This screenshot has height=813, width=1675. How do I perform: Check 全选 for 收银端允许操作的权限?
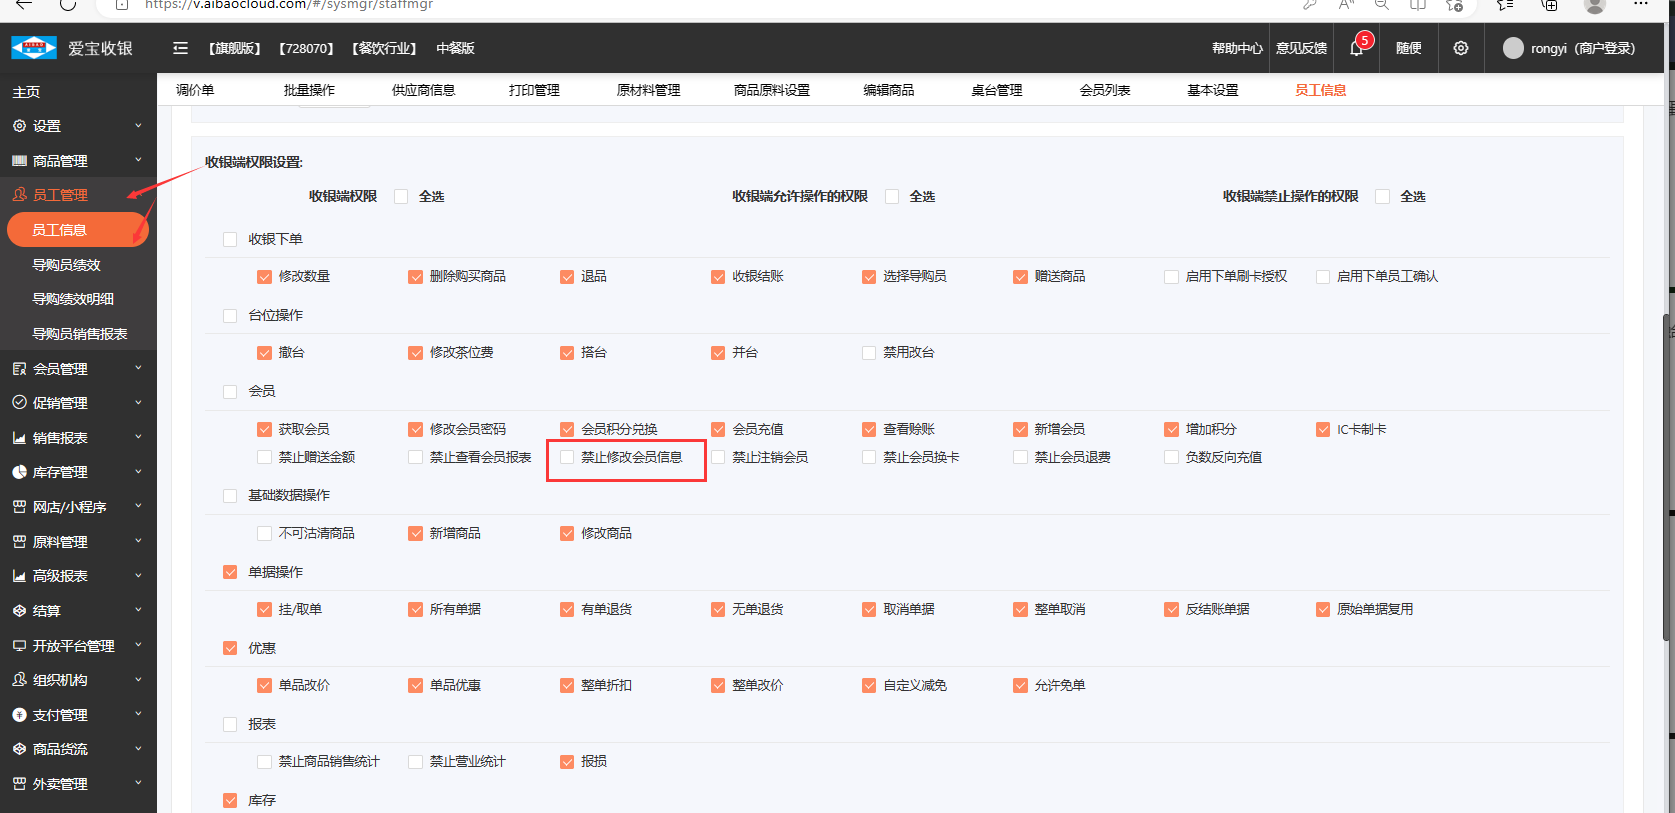point(892,197)
